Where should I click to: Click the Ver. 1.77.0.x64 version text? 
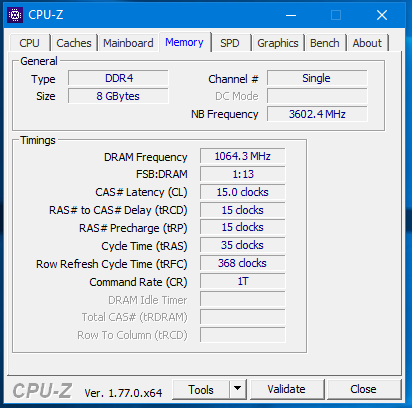123,393
